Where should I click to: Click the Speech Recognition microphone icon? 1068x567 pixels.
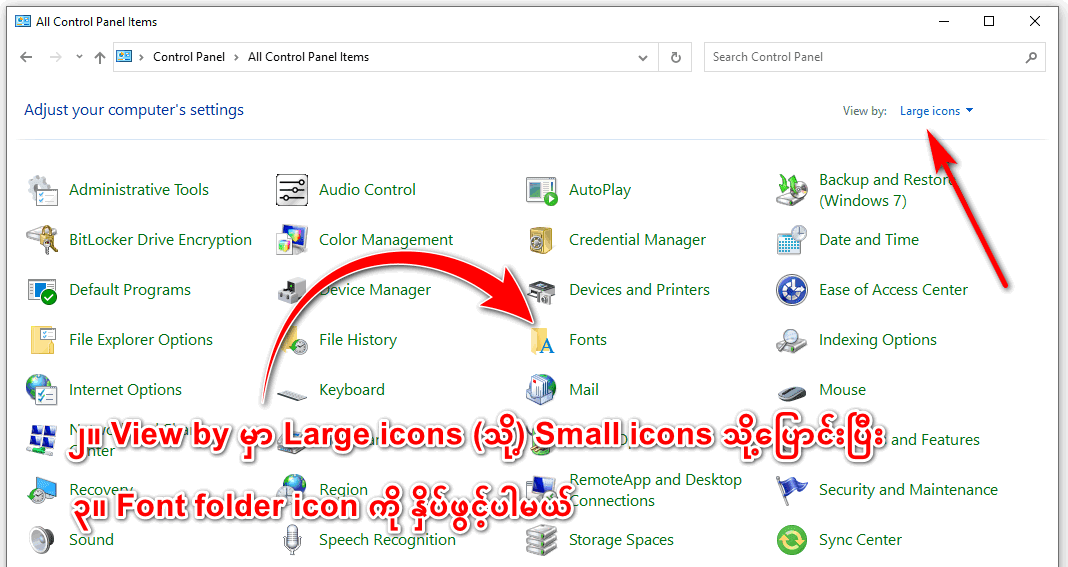pos(292,540)
